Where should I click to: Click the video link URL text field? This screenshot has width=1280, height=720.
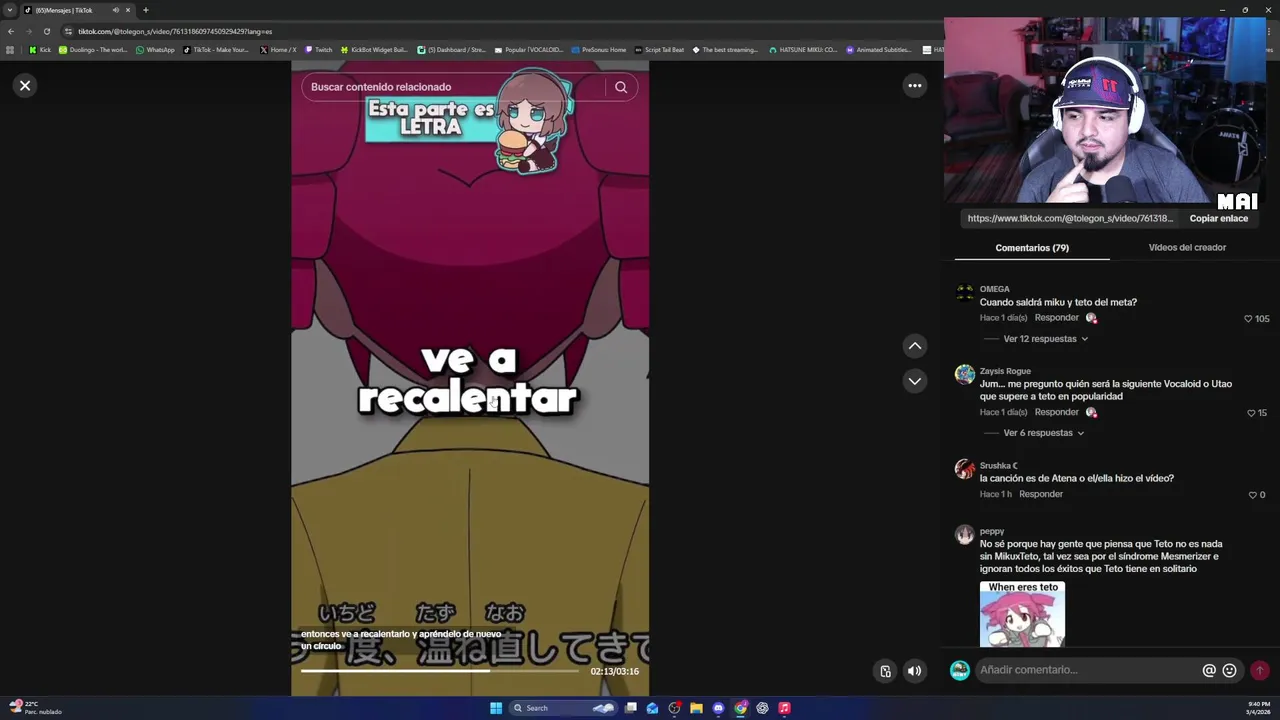(1070, 218)
